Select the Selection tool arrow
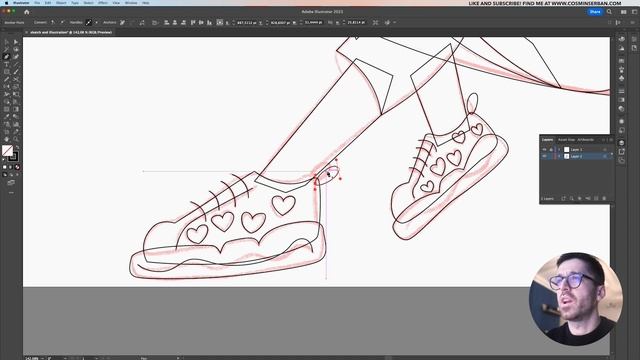 click(6, 42)
